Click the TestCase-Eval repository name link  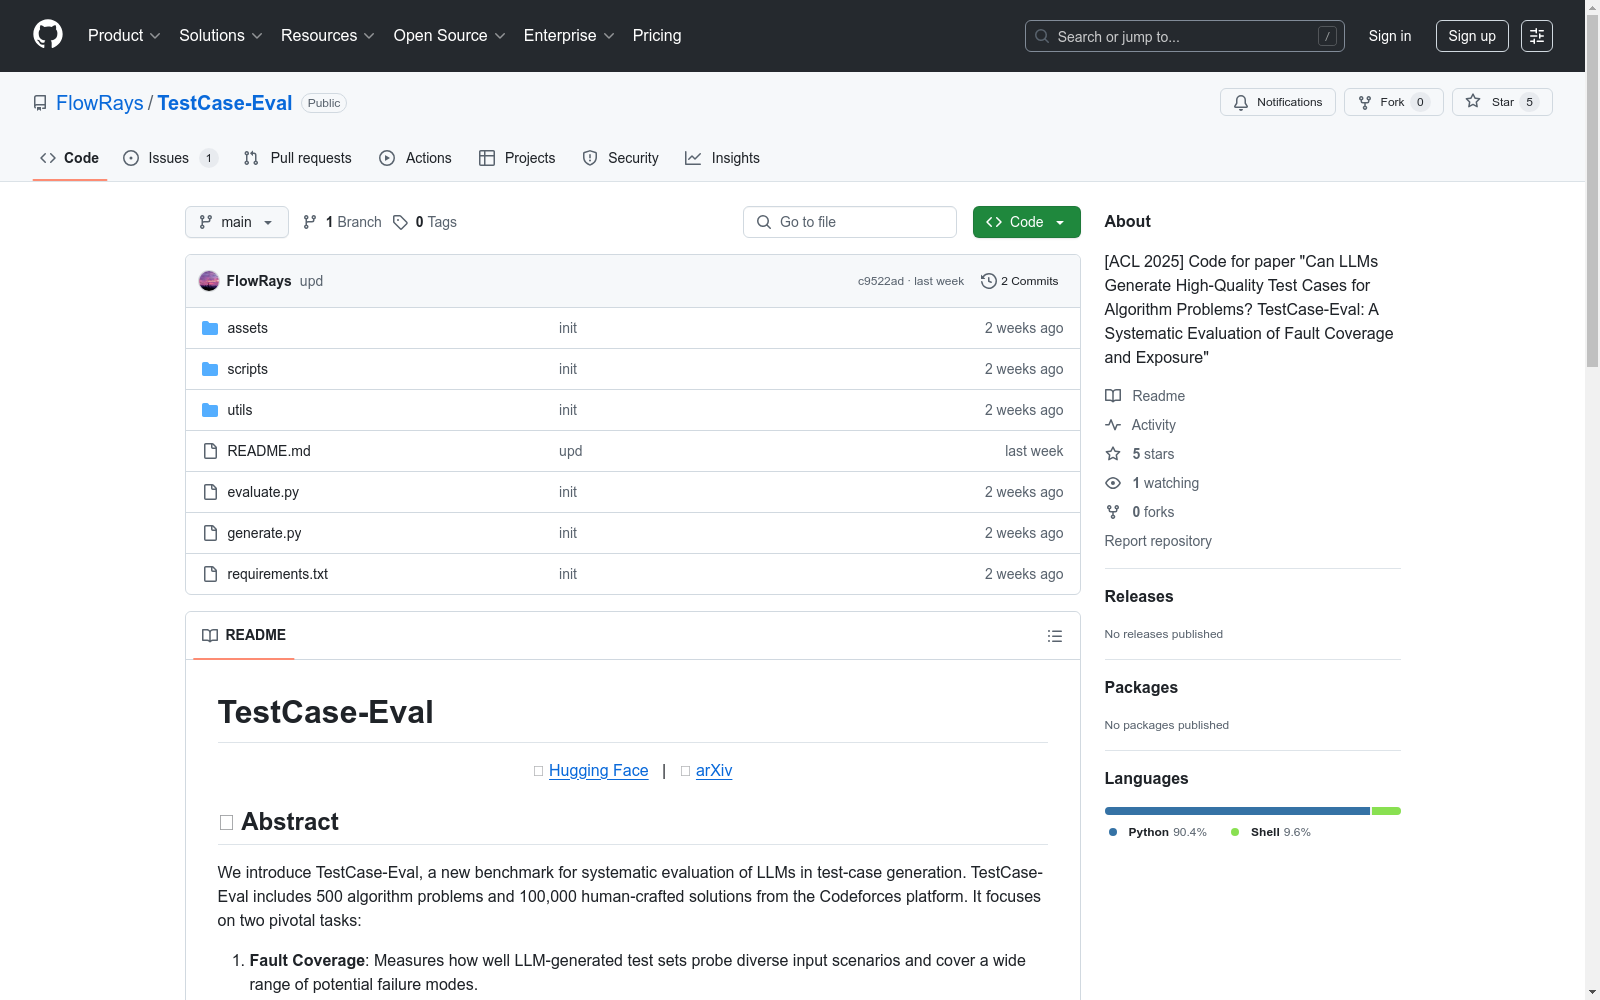tap(225, 103)
